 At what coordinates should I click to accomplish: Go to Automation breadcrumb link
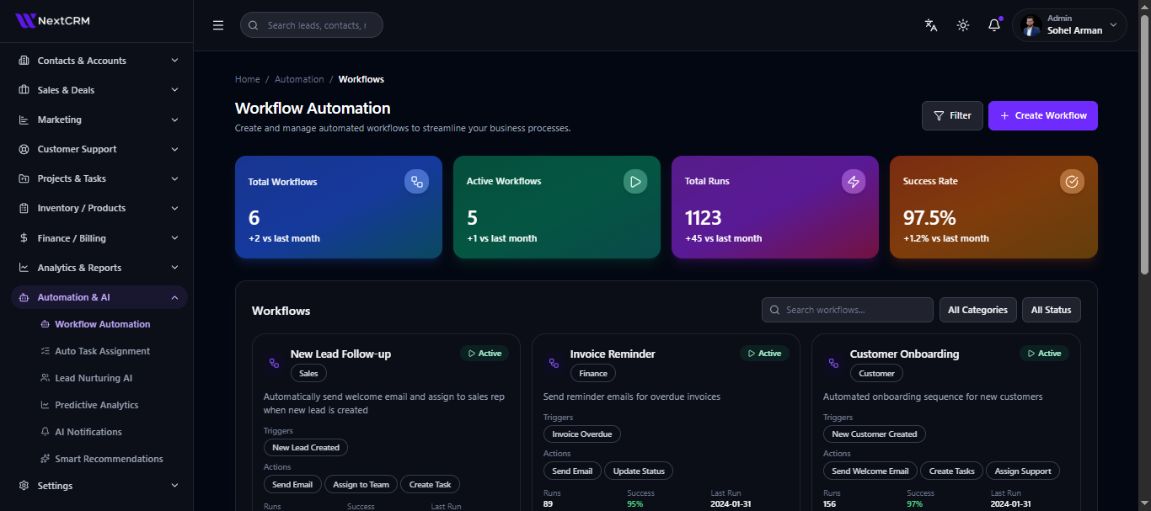coord(299,79)
